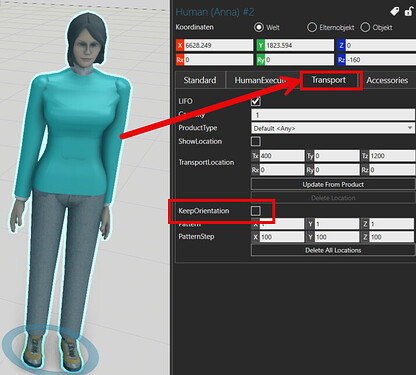Click the TransportLocation Ty field
416x375 pixels.
[x=337, y=156]
